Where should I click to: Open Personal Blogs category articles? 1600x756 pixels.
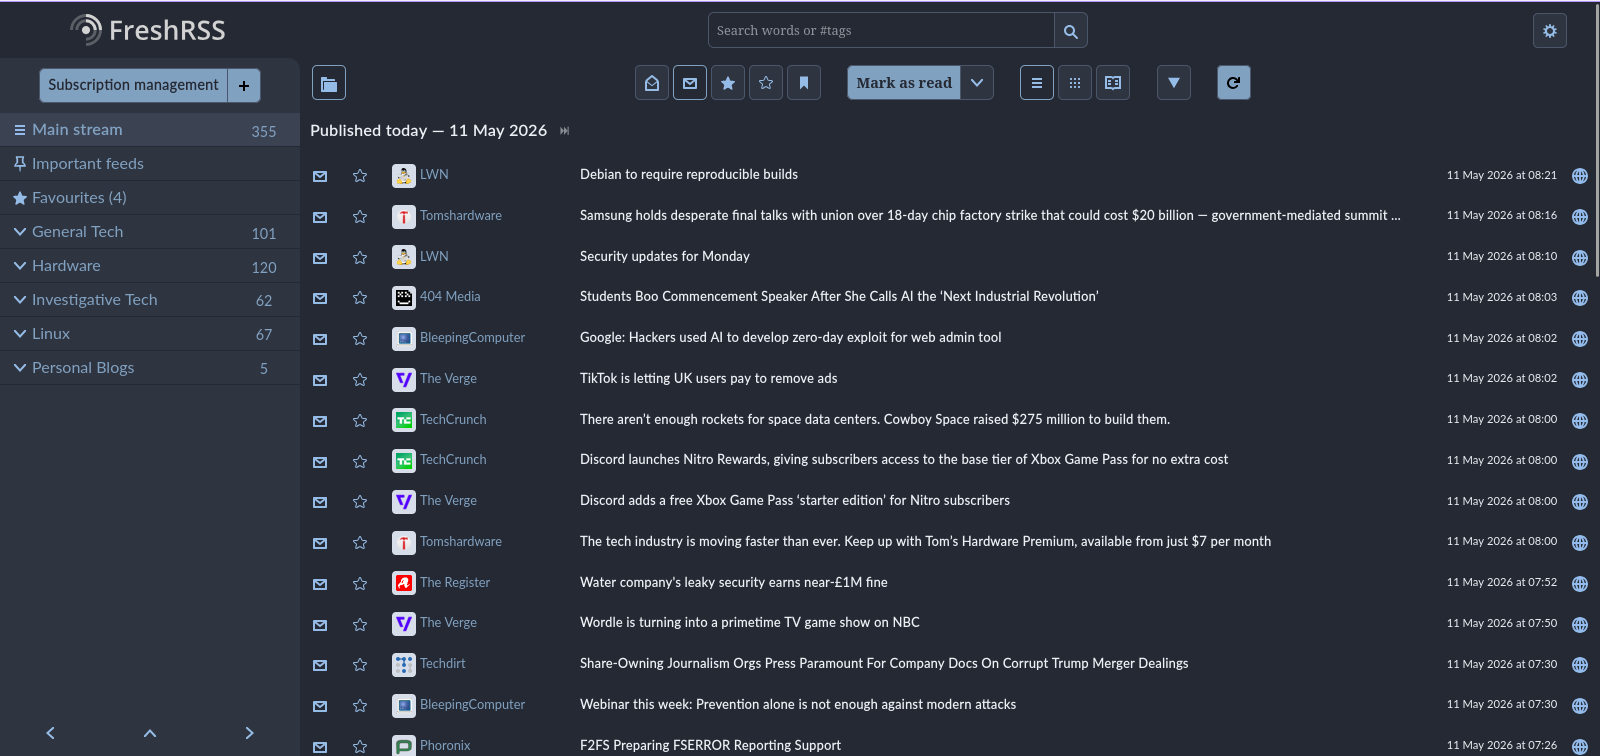pyautogui.click(x=83, y=368)
